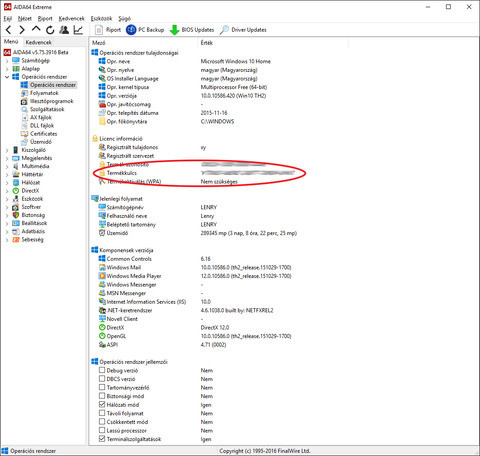Go up one level with the up arrow icon
Viewport: 480px width, 456px height.
pyautogui.click(x=36, y=29)
